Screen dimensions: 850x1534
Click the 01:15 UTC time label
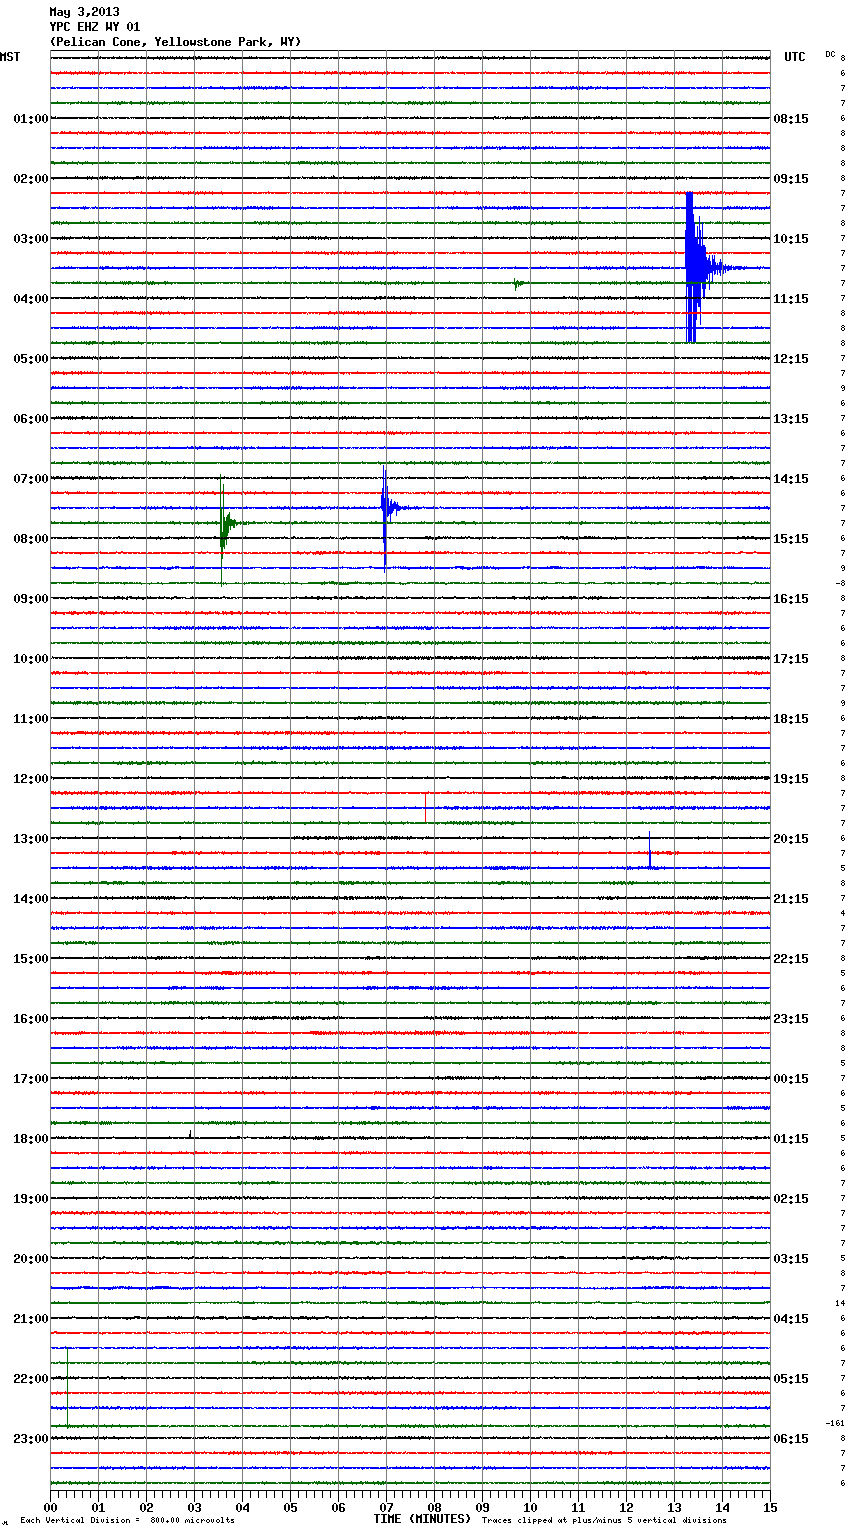791,1139
